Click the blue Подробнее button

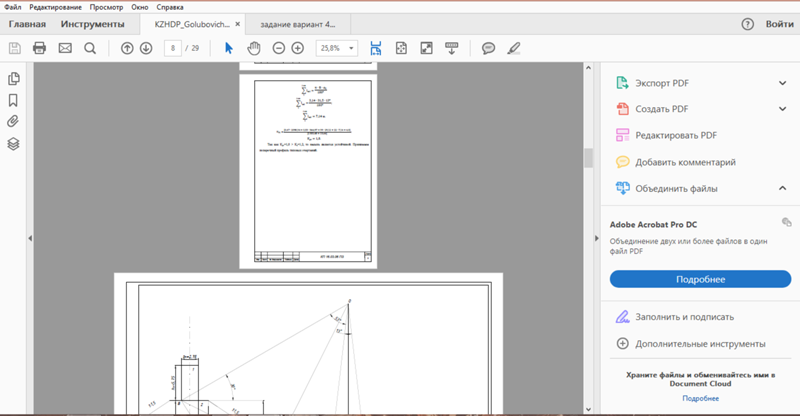tap(700, 279)
